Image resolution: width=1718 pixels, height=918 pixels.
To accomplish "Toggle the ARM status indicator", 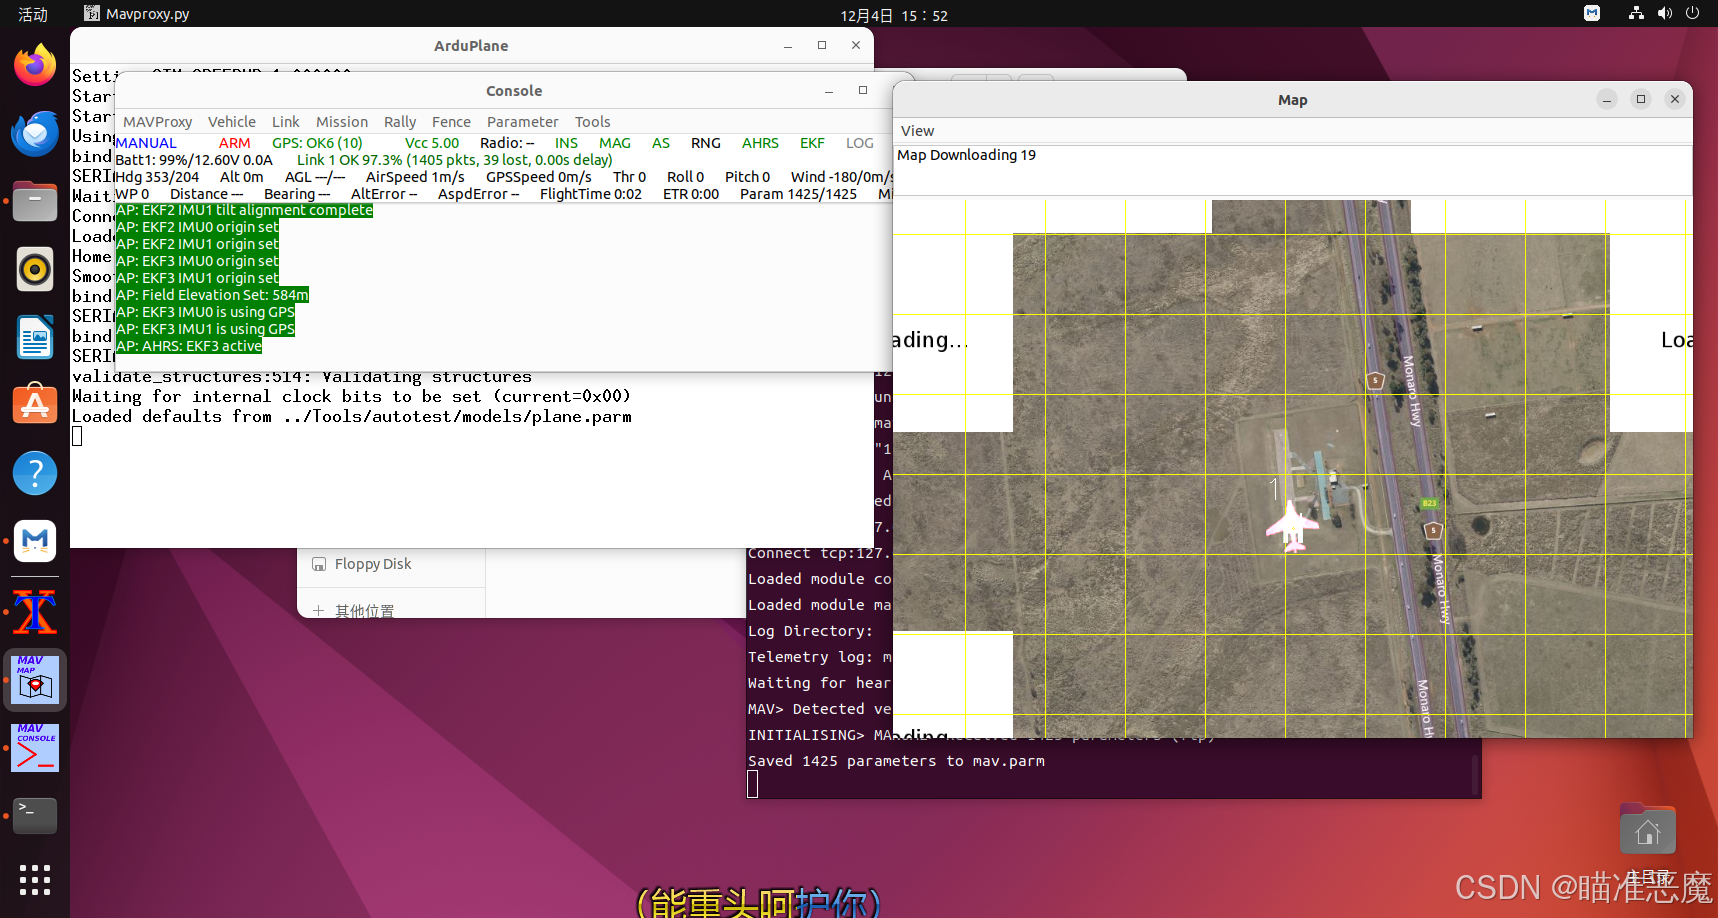I will (x=235, y=142).
